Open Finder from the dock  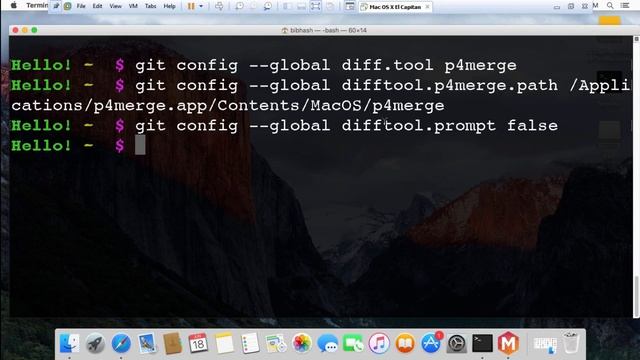point(69,343)
